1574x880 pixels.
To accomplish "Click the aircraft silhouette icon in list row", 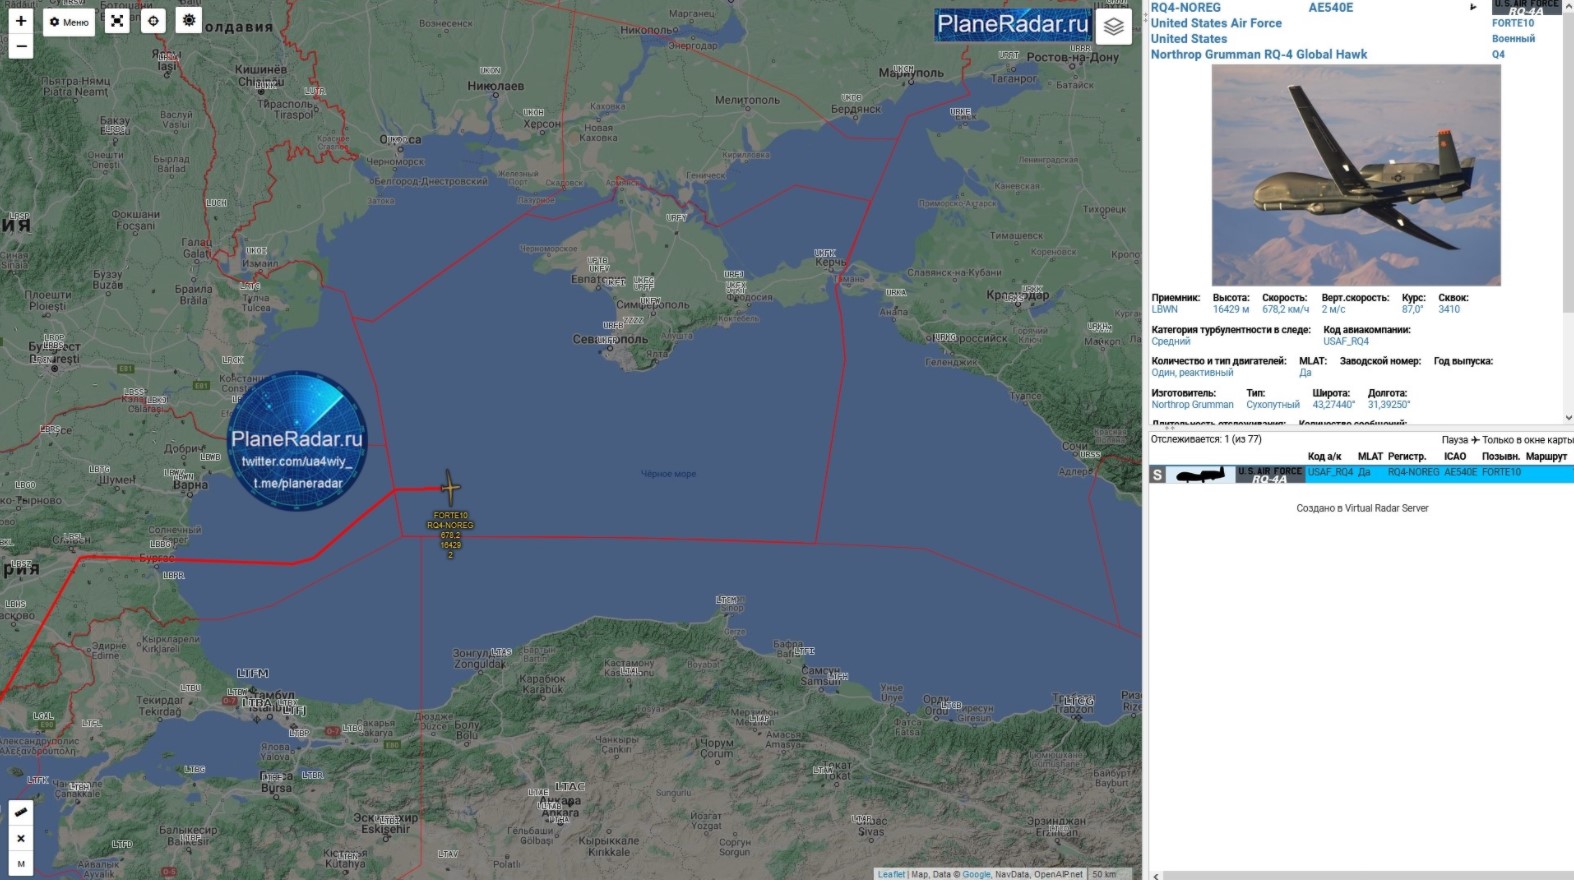I will click(1201, 474).
